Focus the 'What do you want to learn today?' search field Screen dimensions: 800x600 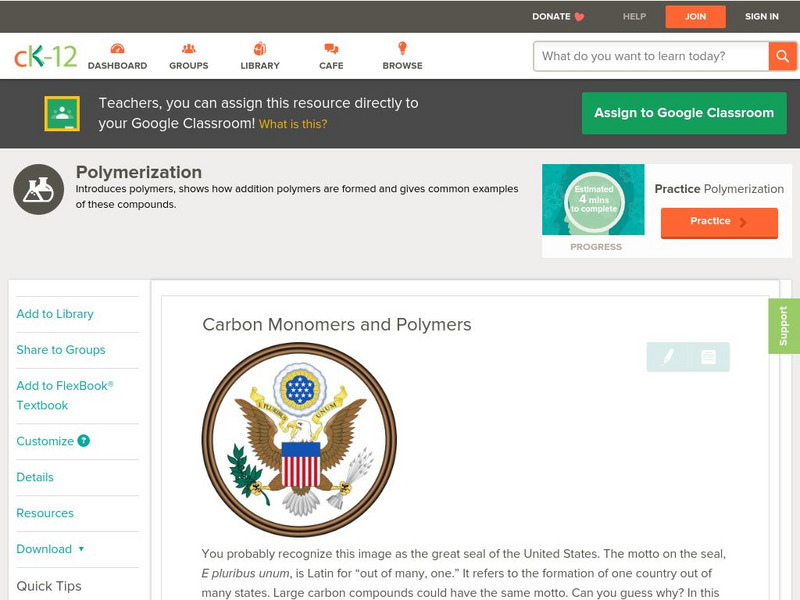[x=651, y=56]
